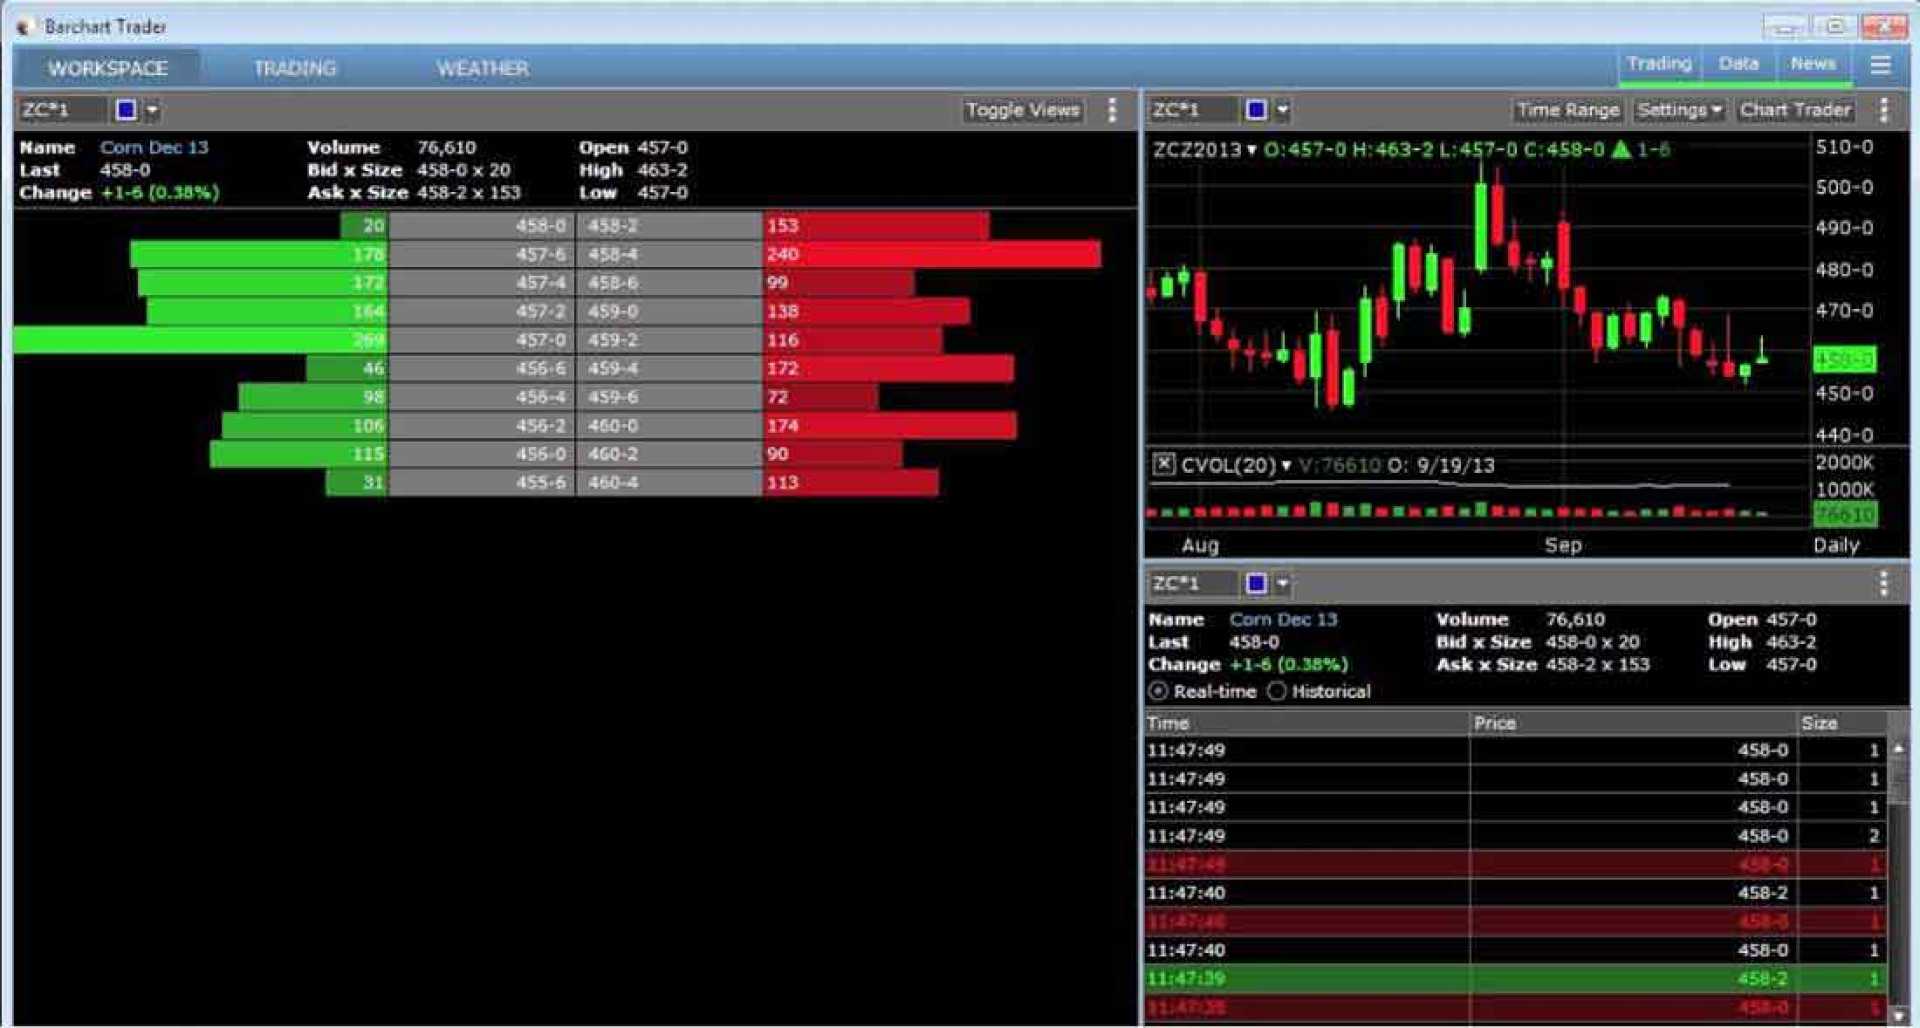Switch to the WEATHER tab
The height and width of the screenshot is (1028, 1920).
[x=483, y=68]
